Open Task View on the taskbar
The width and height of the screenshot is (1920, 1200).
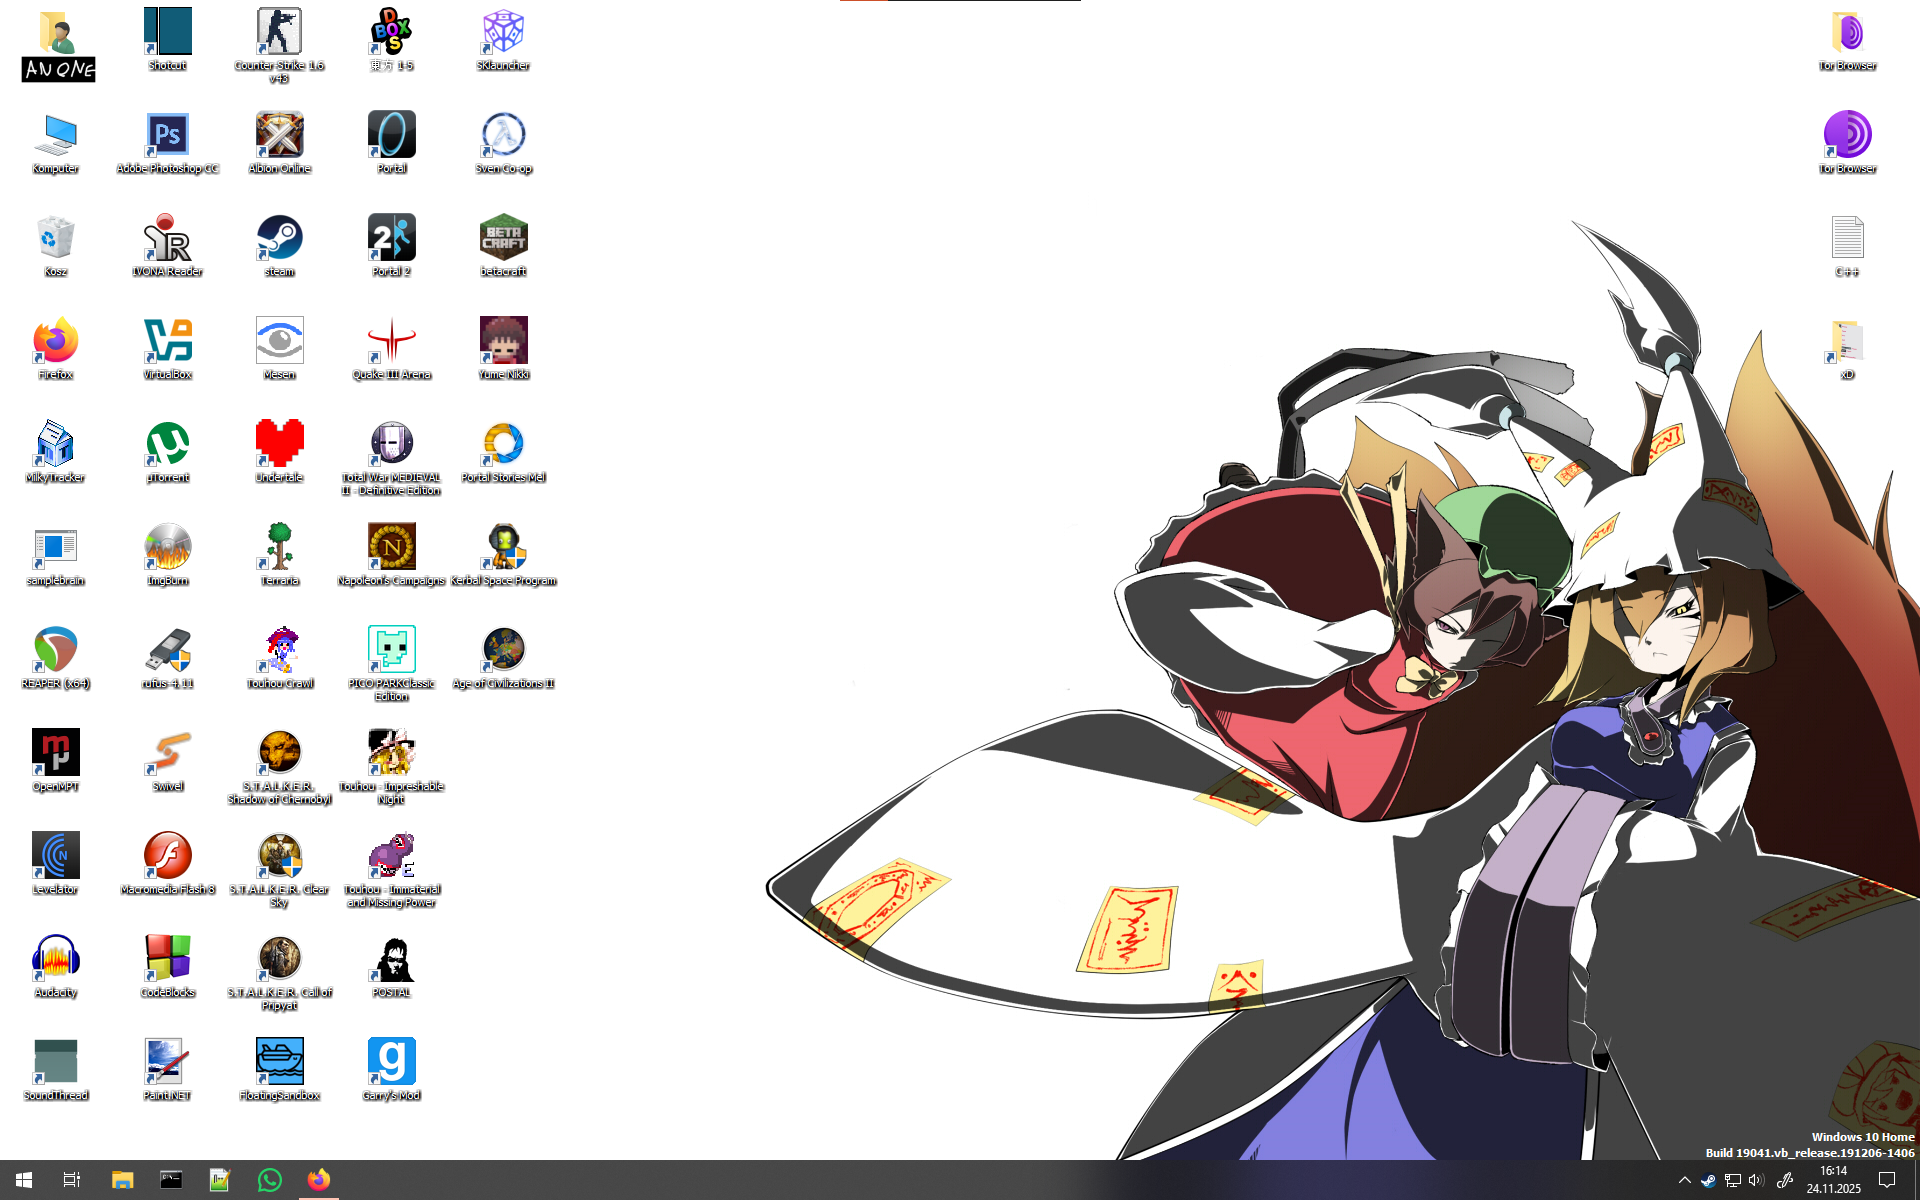[72, 1180]
